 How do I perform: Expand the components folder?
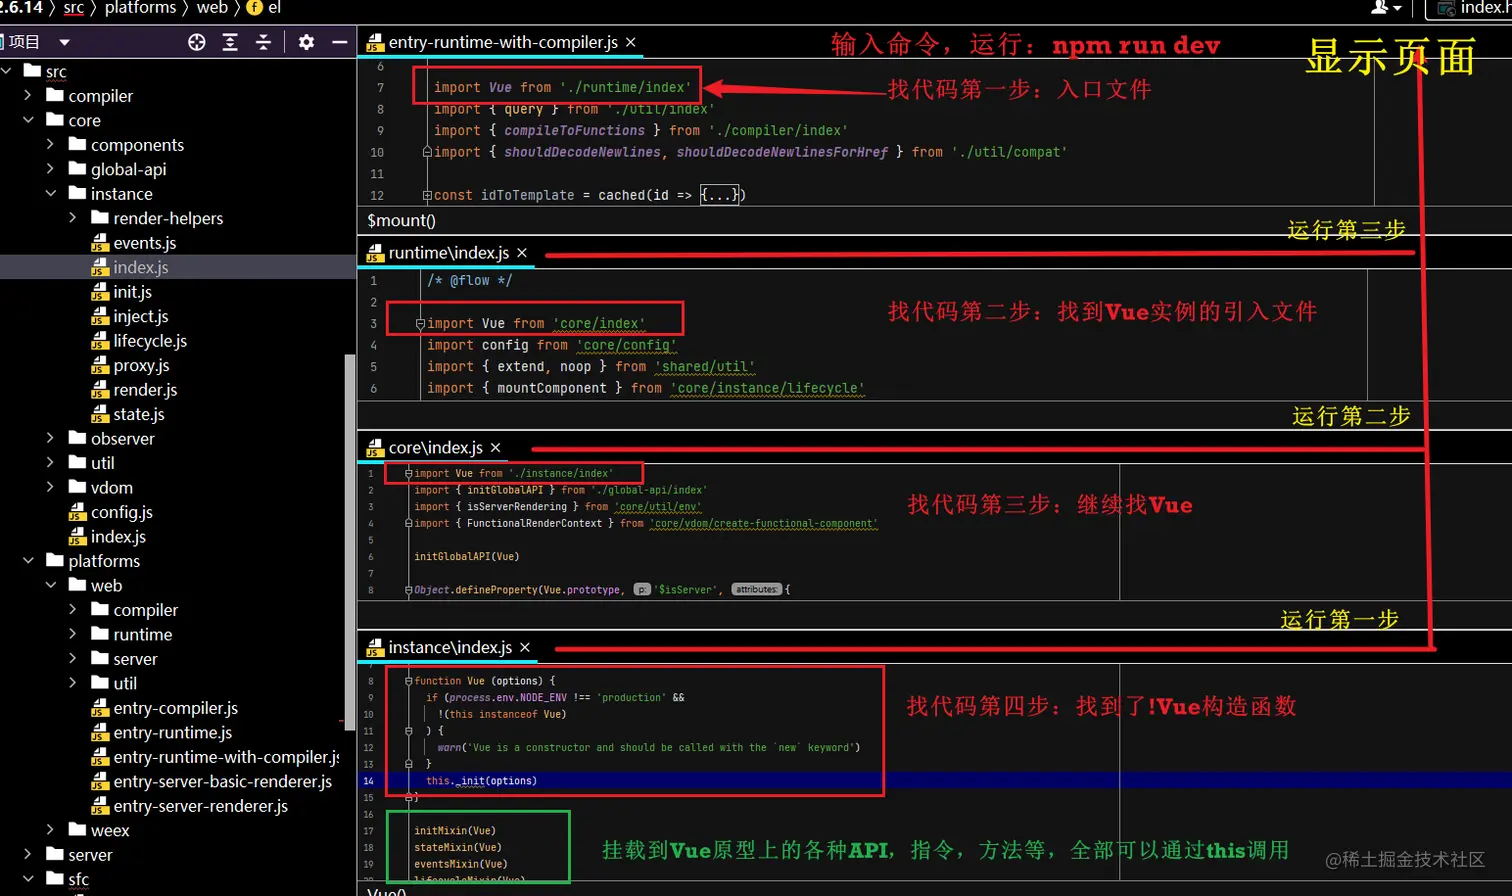[x=50, y=145]
